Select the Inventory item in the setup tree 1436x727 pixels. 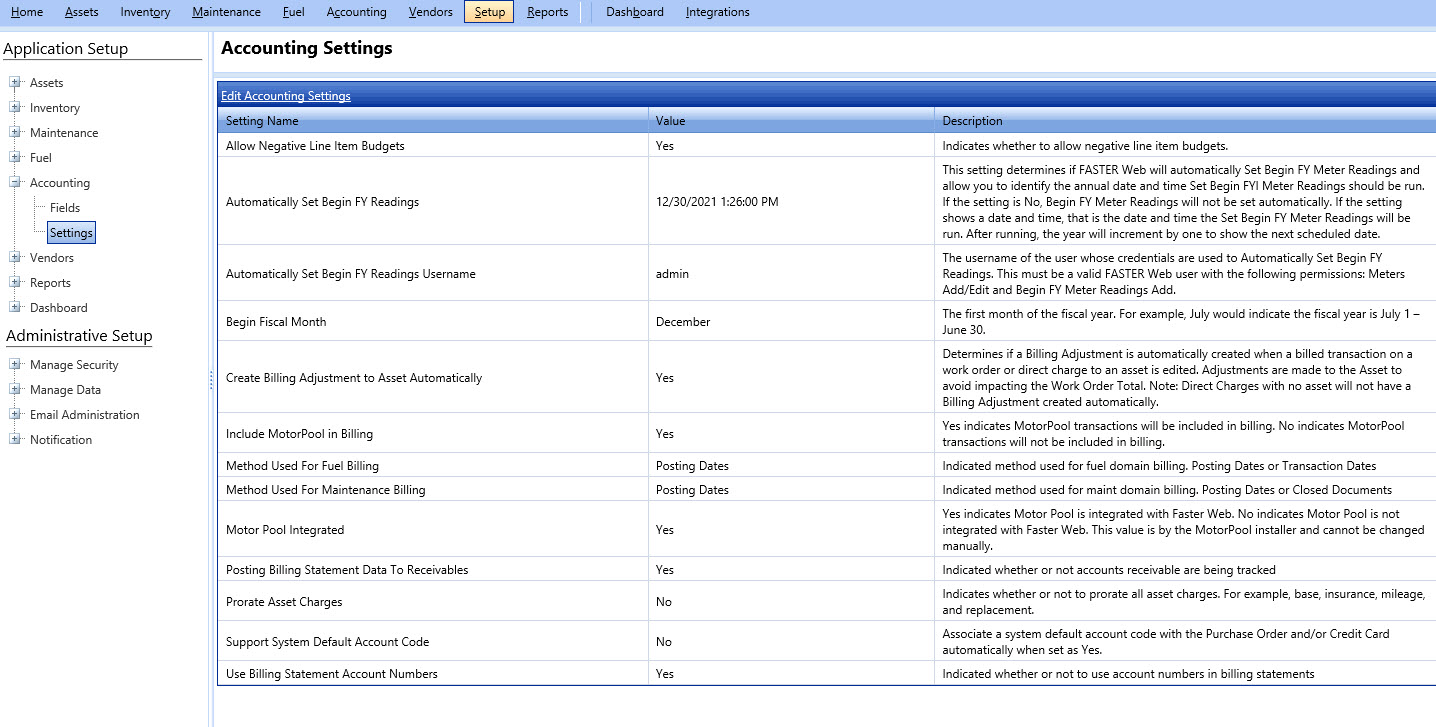pos(55,107)
